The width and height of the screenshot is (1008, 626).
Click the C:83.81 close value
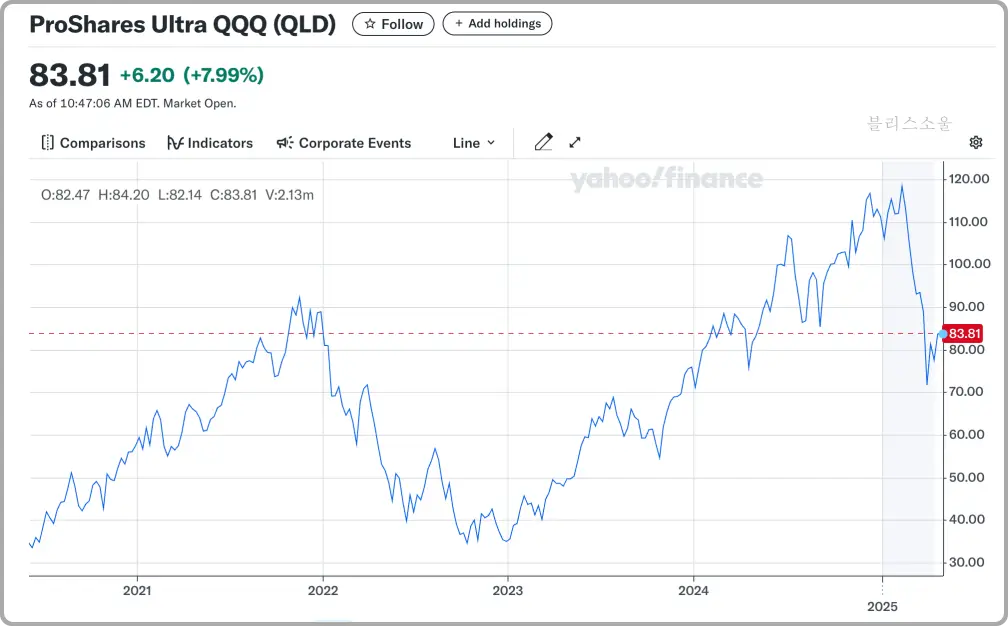[233, 195]
